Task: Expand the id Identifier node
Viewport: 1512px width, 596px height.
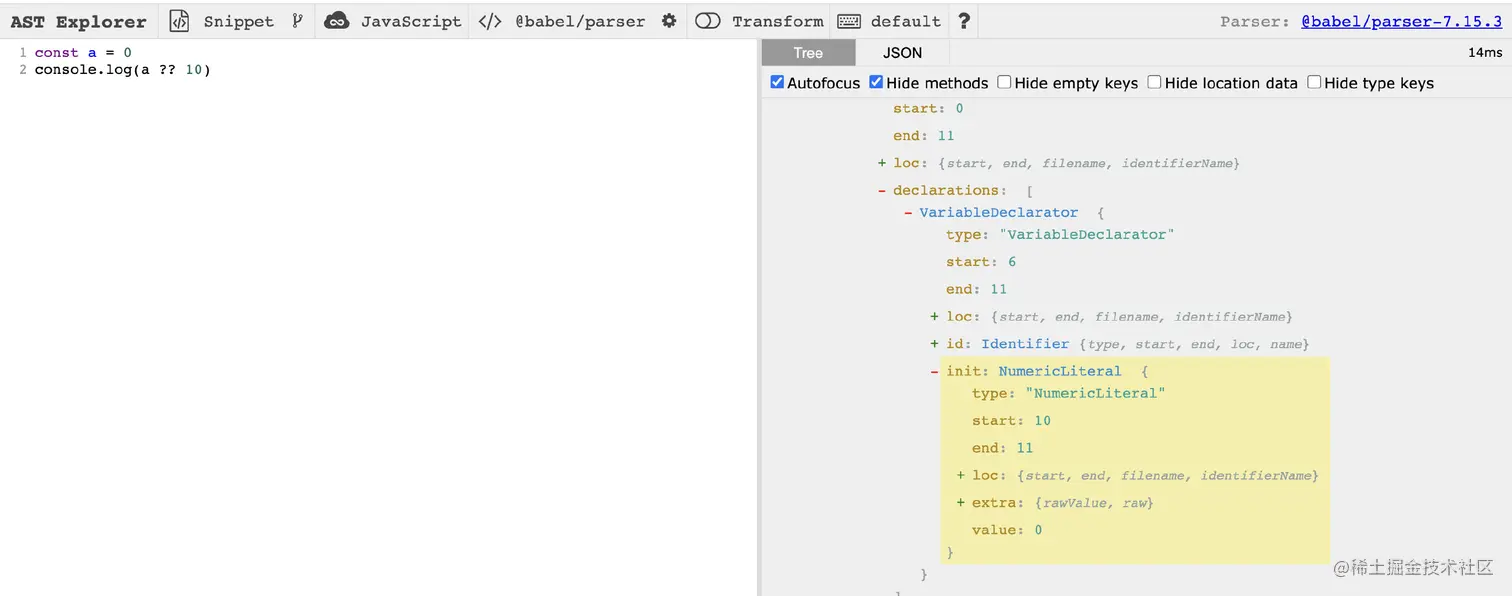Action: [935, 344]
